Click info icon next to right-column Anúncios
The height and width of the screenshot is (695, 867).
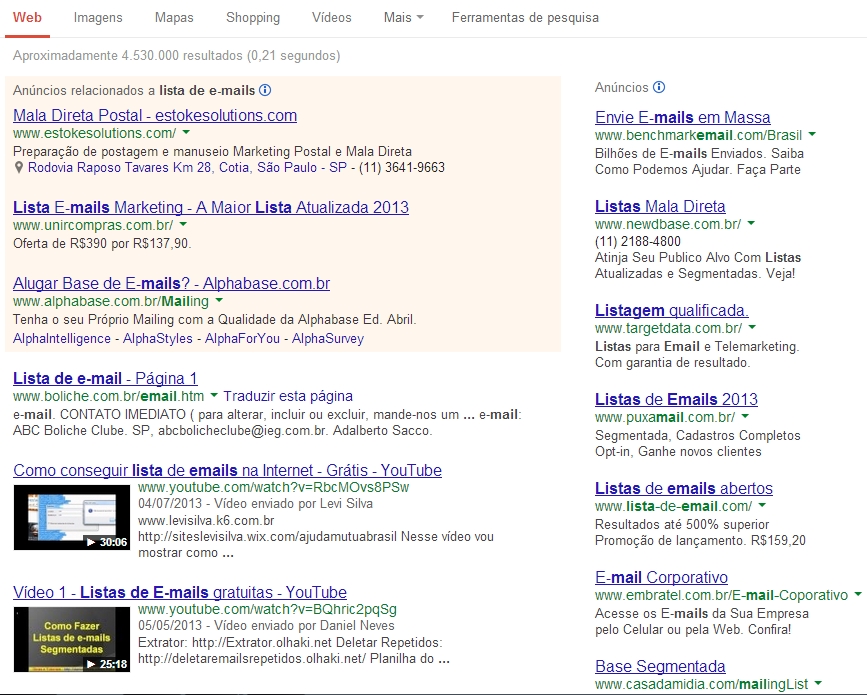659,88
